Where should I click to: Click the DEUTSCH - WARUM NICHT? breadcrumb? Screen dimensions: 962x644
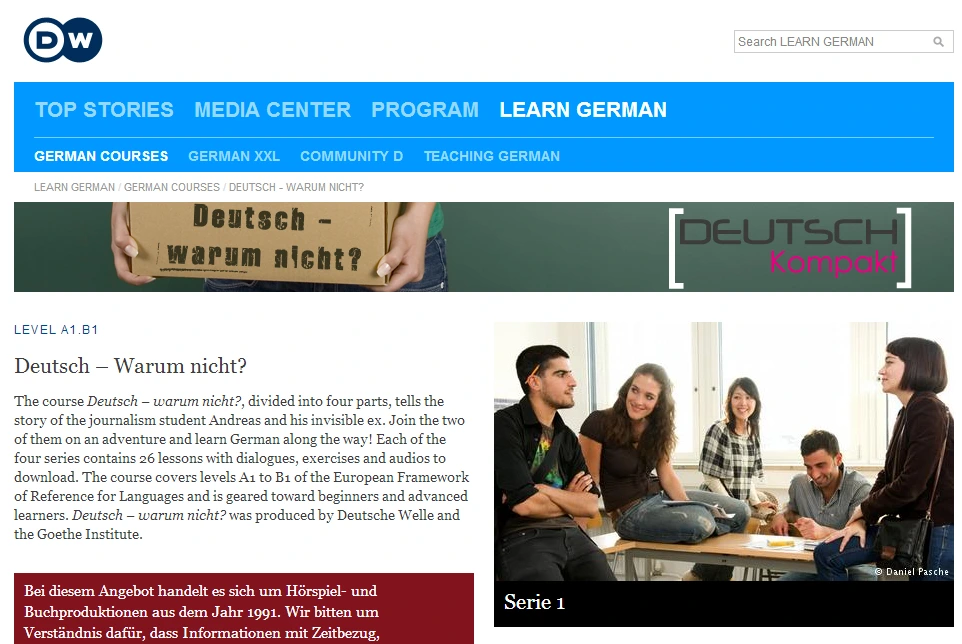296,187
